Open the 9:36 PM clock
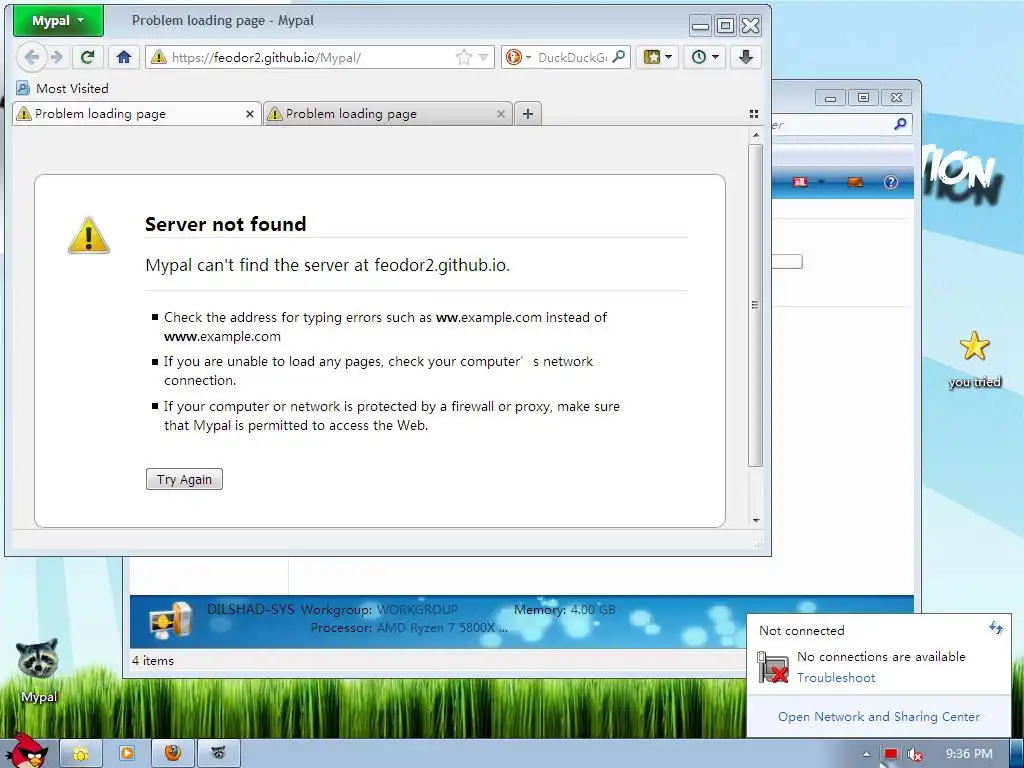Viewport: 1024px width, 768px height. click(969, 754)
